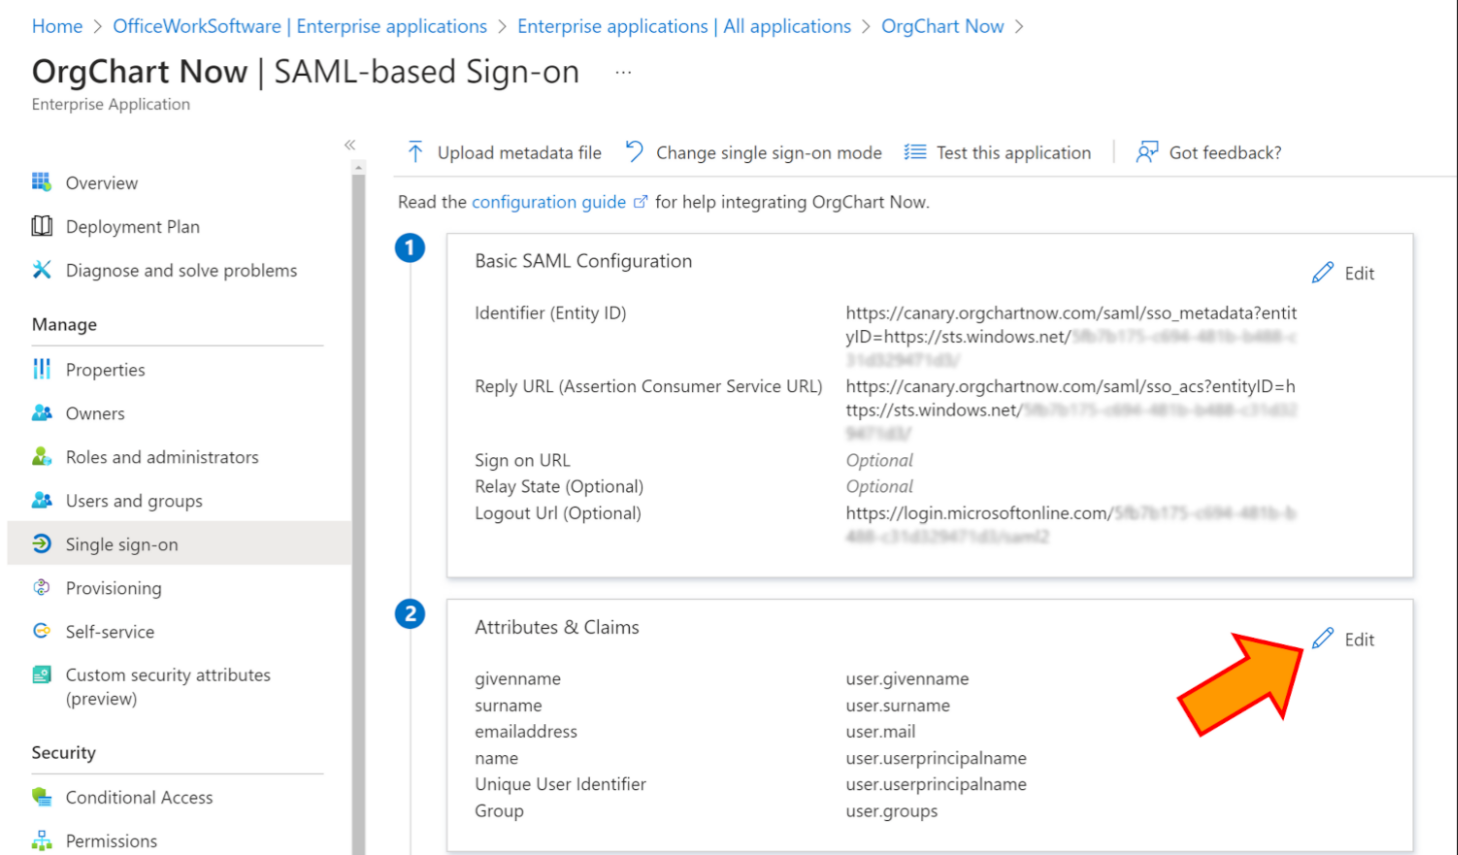Click the Sign on URL label
This screenshot has width=1458, height=855.
[522, 460]
